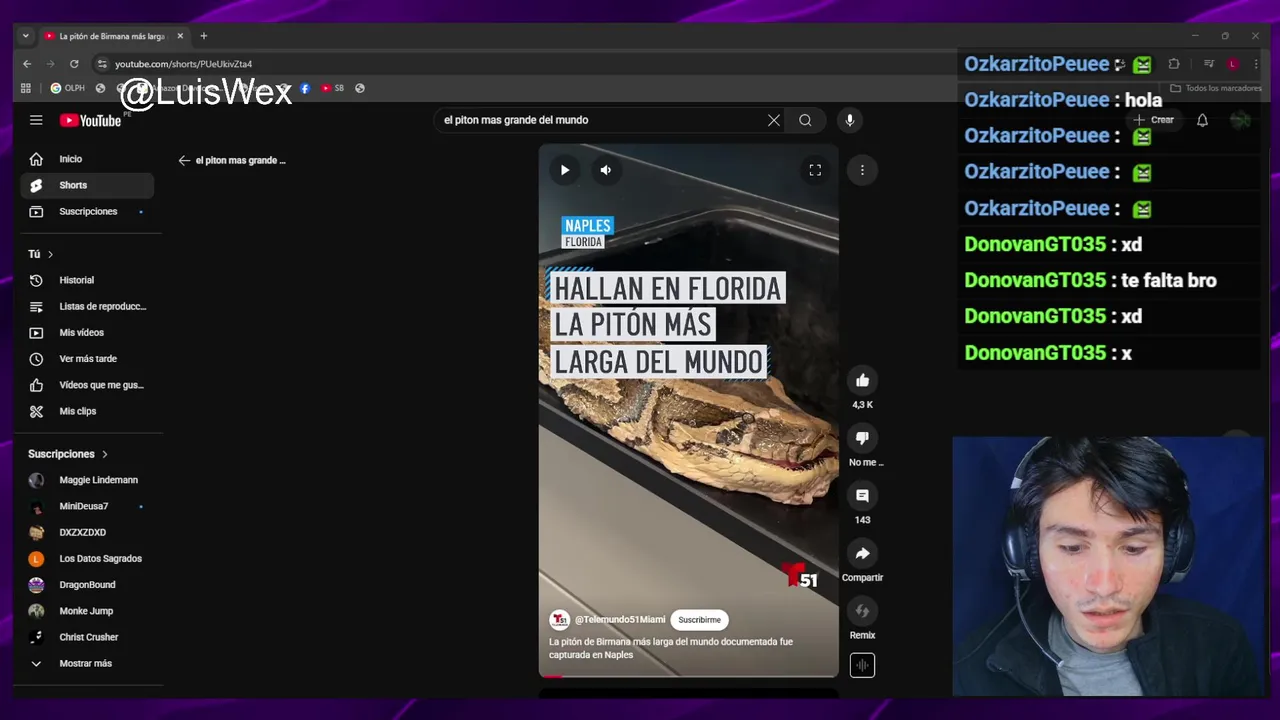Viewport: 1280px width, 720px height.
Task: Open MiniDeusa7 channel subscription
Action: [87, 506]
